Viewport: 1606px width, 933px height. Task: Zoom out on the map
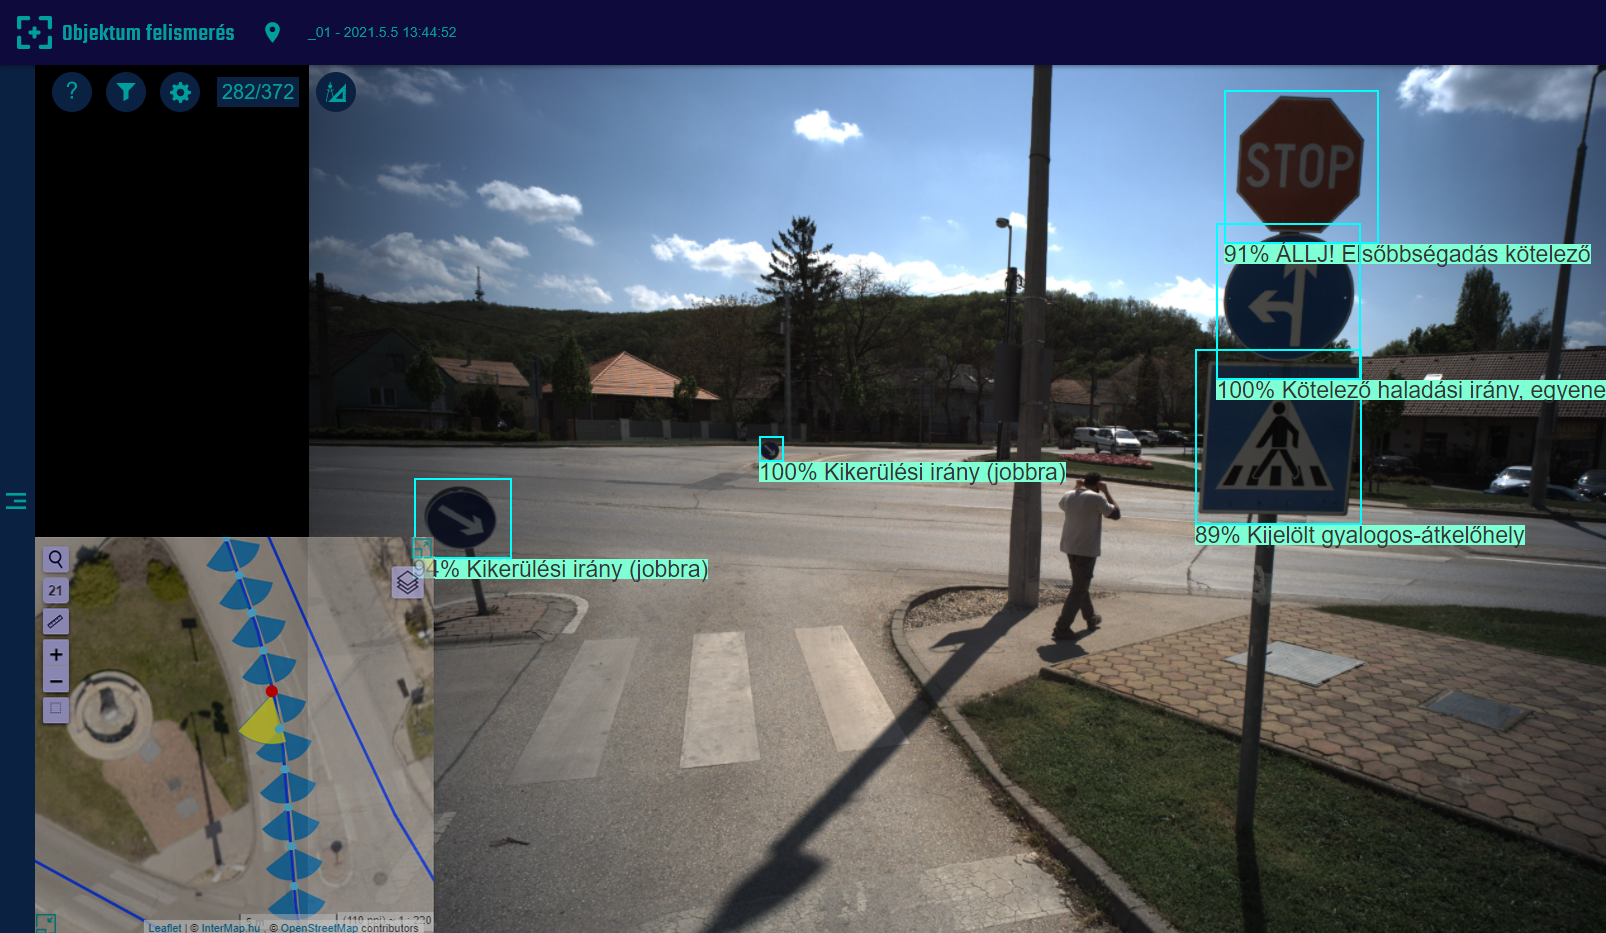pos(56,682)
